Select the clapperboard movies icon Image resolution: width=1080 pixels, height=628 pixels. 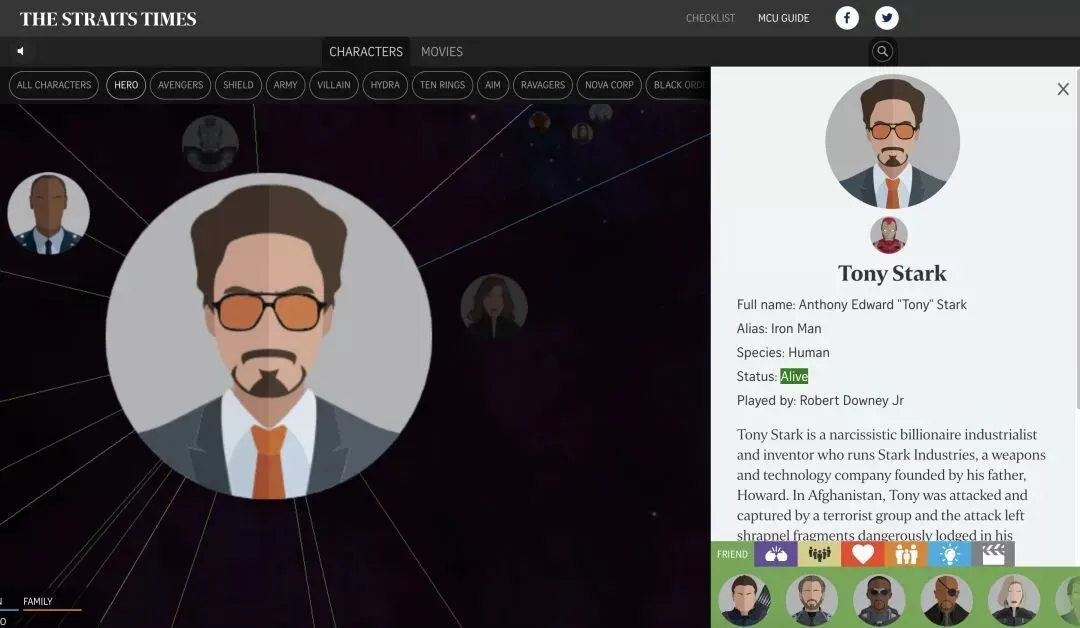(993, 554)
